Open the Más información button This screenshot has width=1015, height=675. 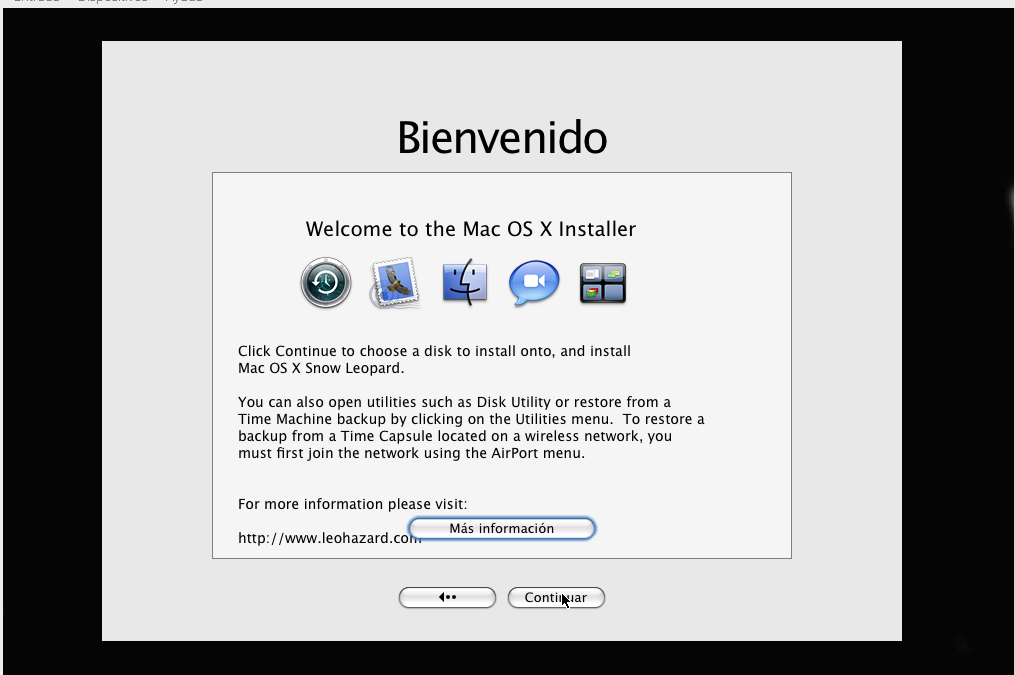(x=502, y=529)
